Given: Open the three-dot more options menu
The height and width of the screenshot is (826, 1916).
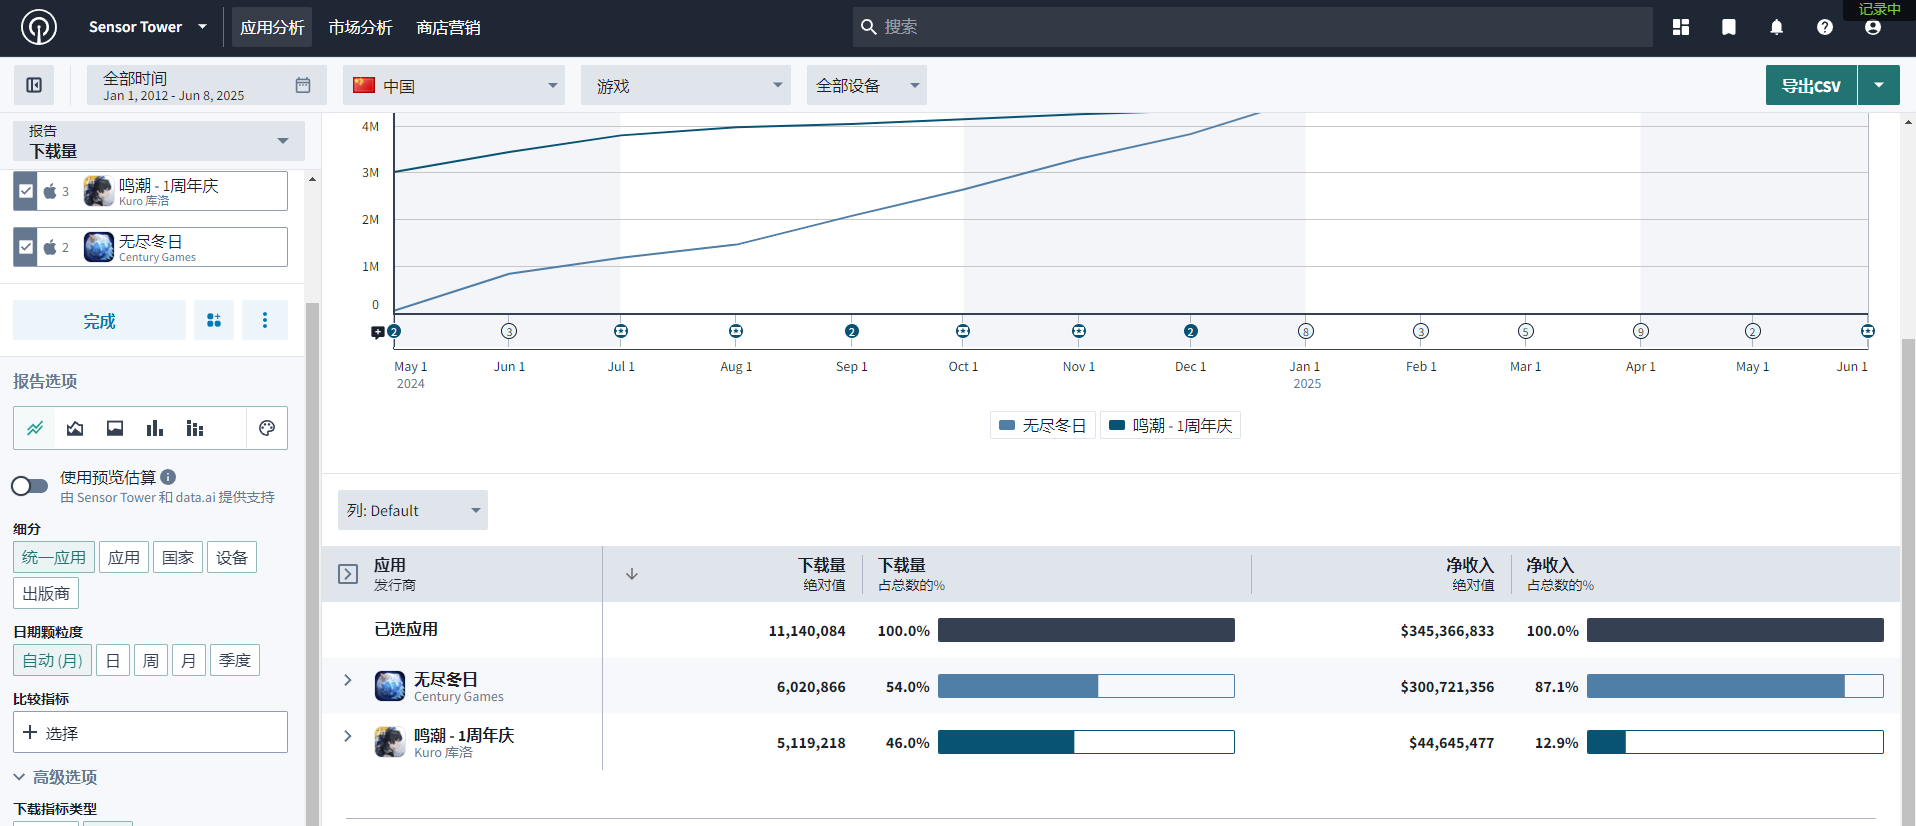Looking at the screenshot, I should [265, 320].
